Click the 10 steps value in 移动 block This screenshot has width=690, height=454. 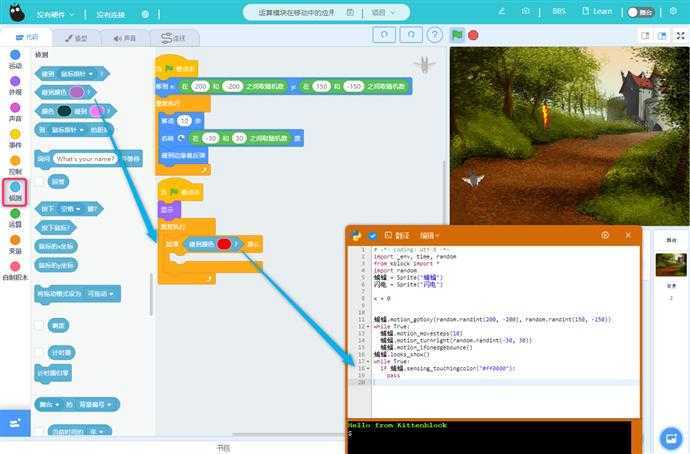tap(184, 121)
